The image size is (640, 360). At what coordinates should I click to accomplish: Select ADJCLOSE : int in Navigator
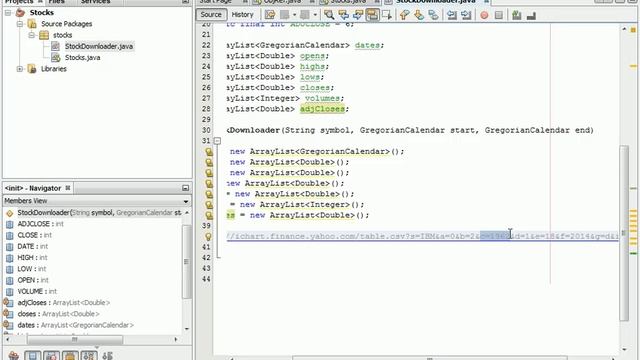click(40, 224)
